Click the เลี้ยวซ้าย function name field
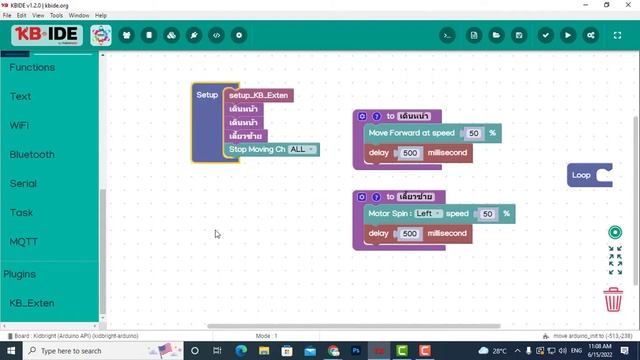Screen dimensions: 640x360 [x=416, y=197]
